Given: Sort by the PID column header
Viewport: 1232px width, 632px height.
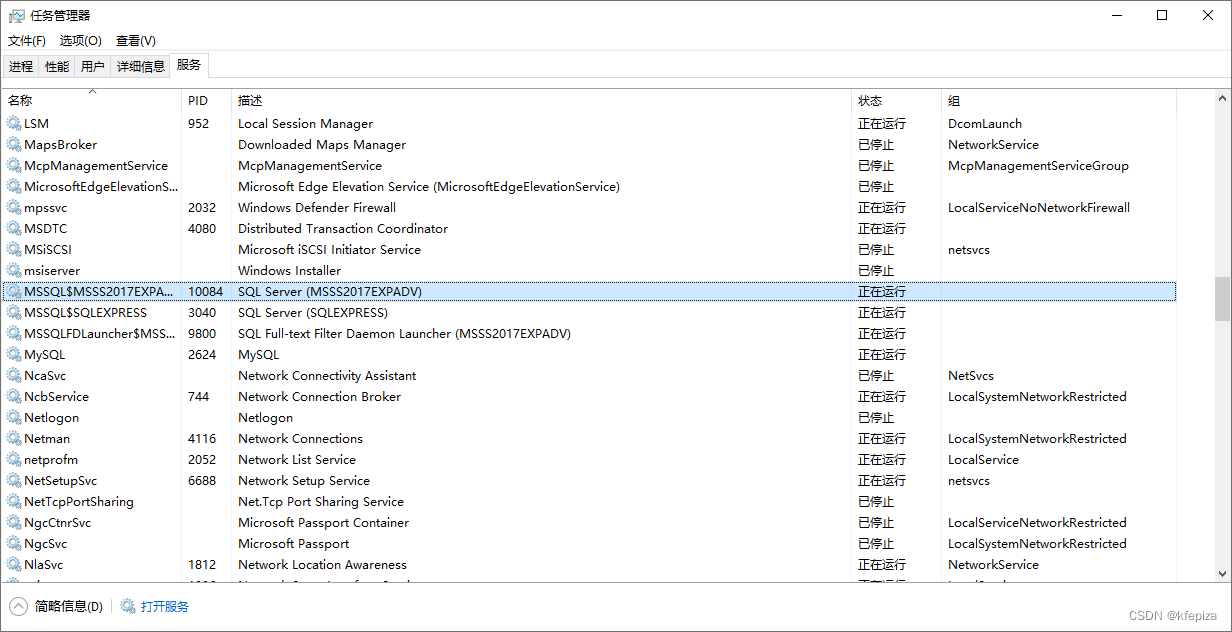Looking at the screenshot, I should tap(207, 101).
